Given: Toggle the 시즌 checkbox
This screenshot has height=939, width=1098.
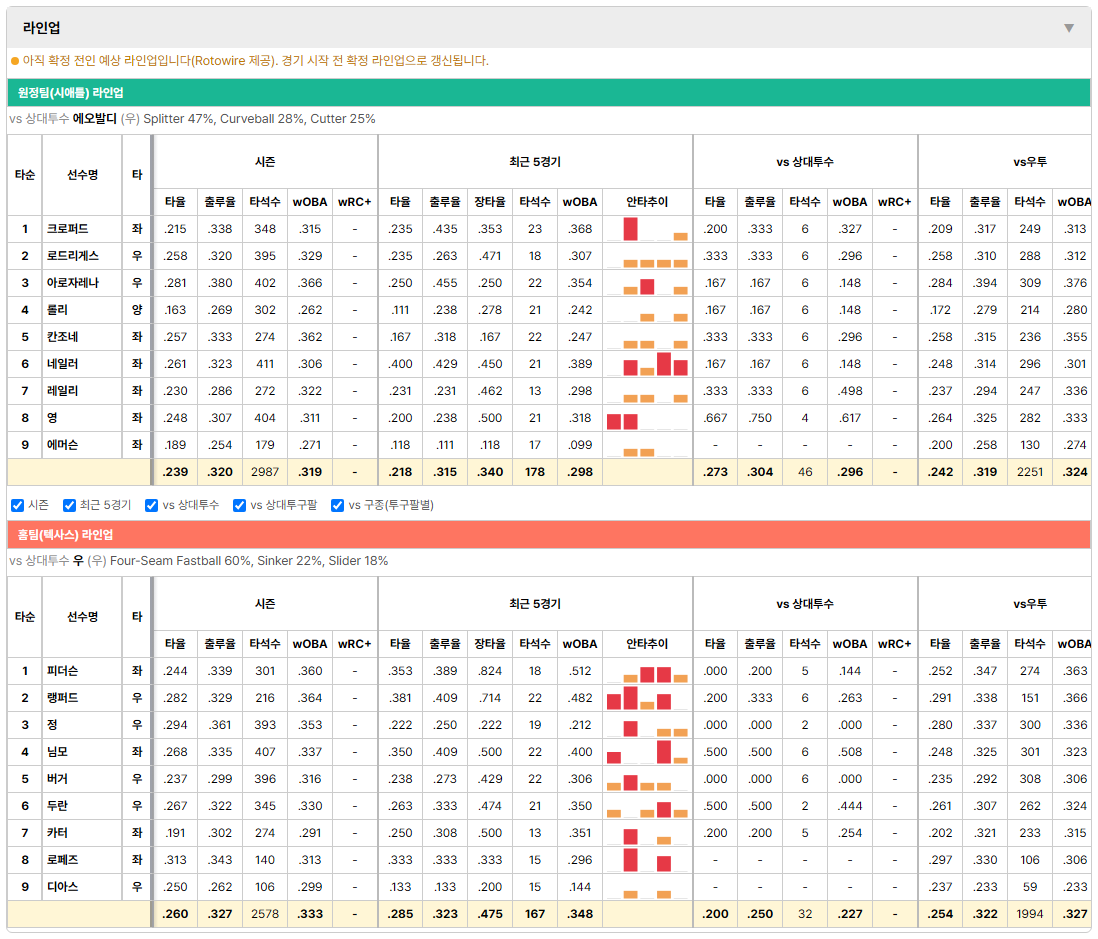Looking at the screenshot, I should (x=18, y=506).
